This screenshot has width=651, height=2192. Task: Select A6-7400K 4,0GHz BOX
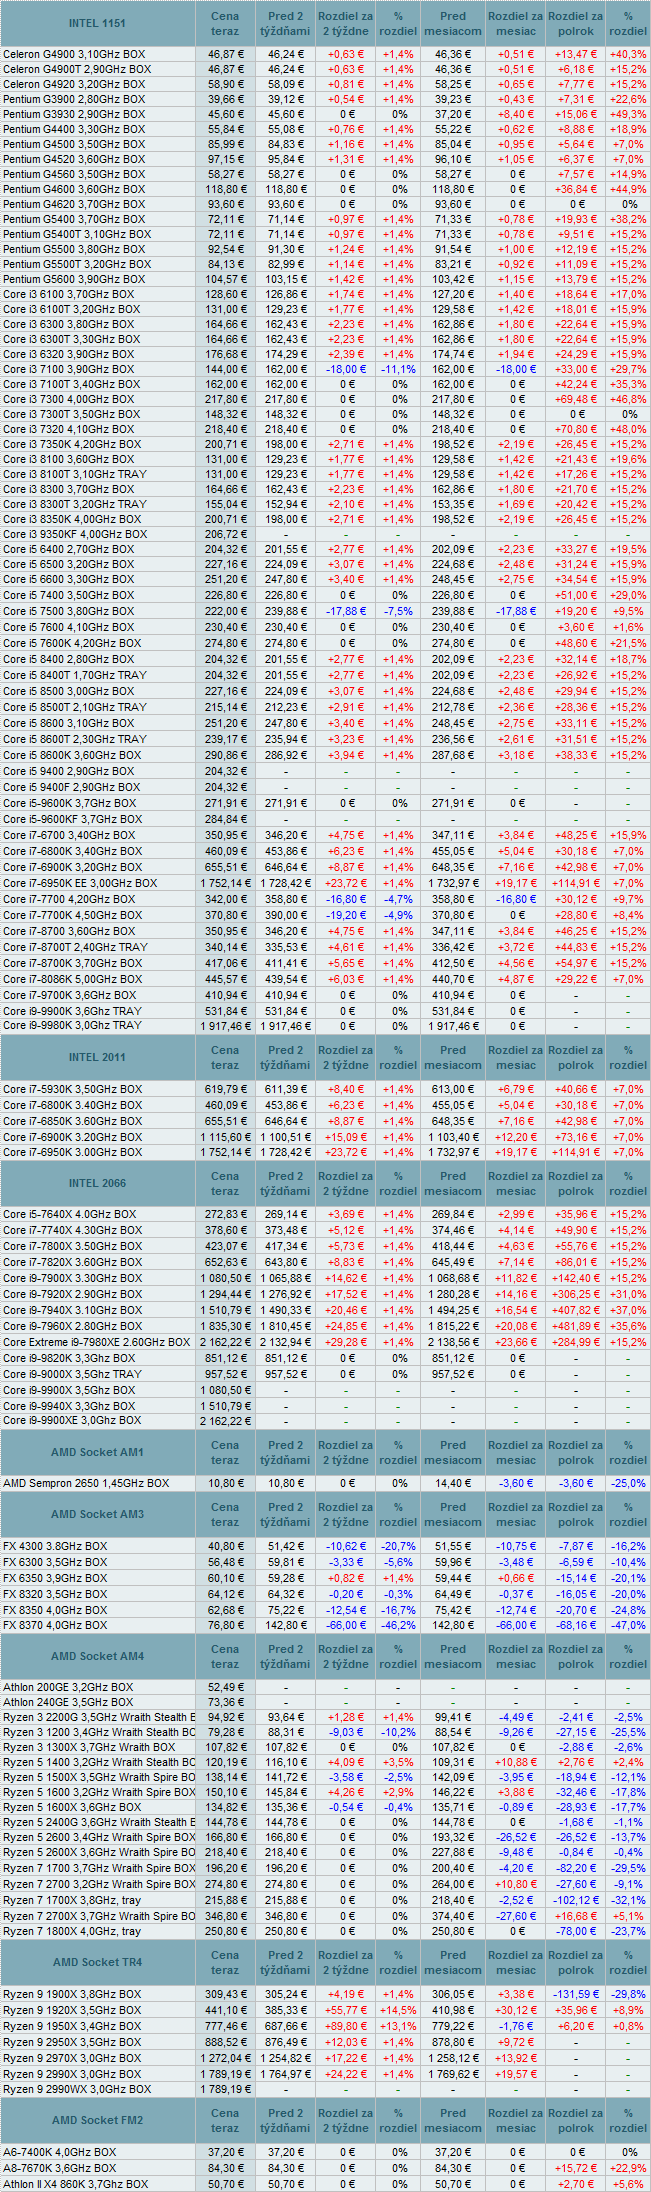[60, 2152]
